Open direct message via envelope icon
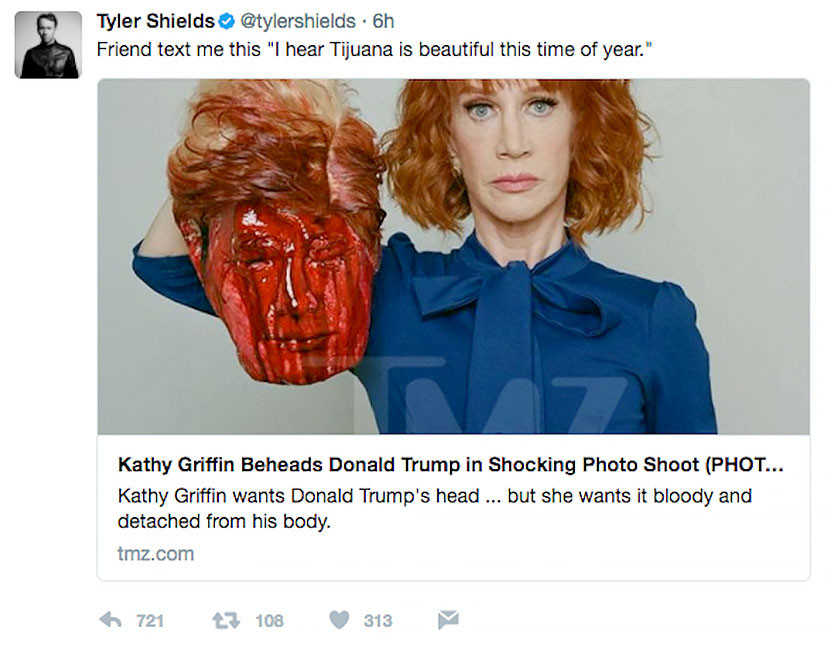This screenshot has width=827, height=645. click(x=448, y=620)
